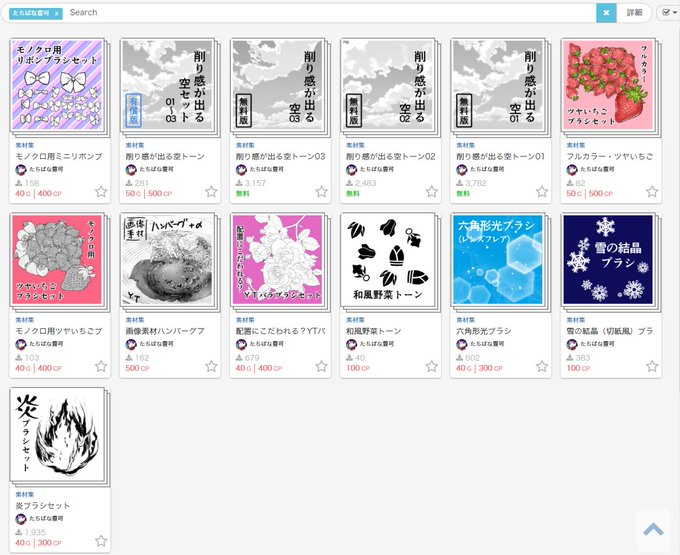680x555 pixels.
Task: Click author name under 配置にこだわれる?YTバ
Action: click(x=266, y=344)
